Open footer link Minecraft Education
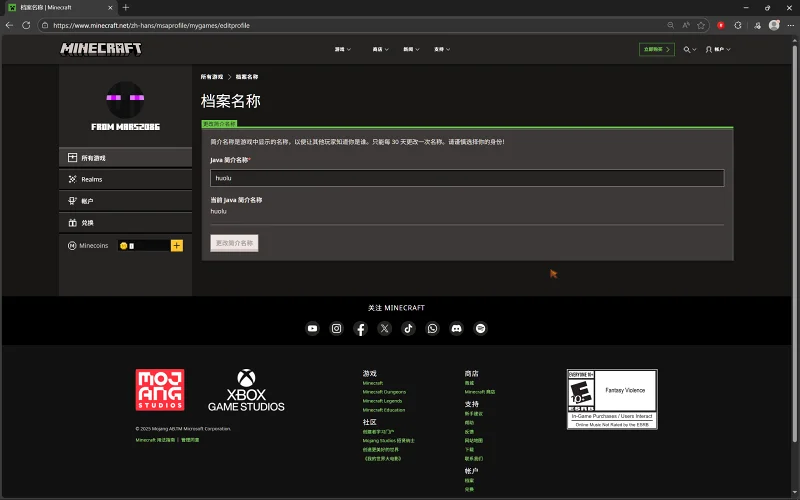Screen dimensions: 800x500 coord(384,410)
